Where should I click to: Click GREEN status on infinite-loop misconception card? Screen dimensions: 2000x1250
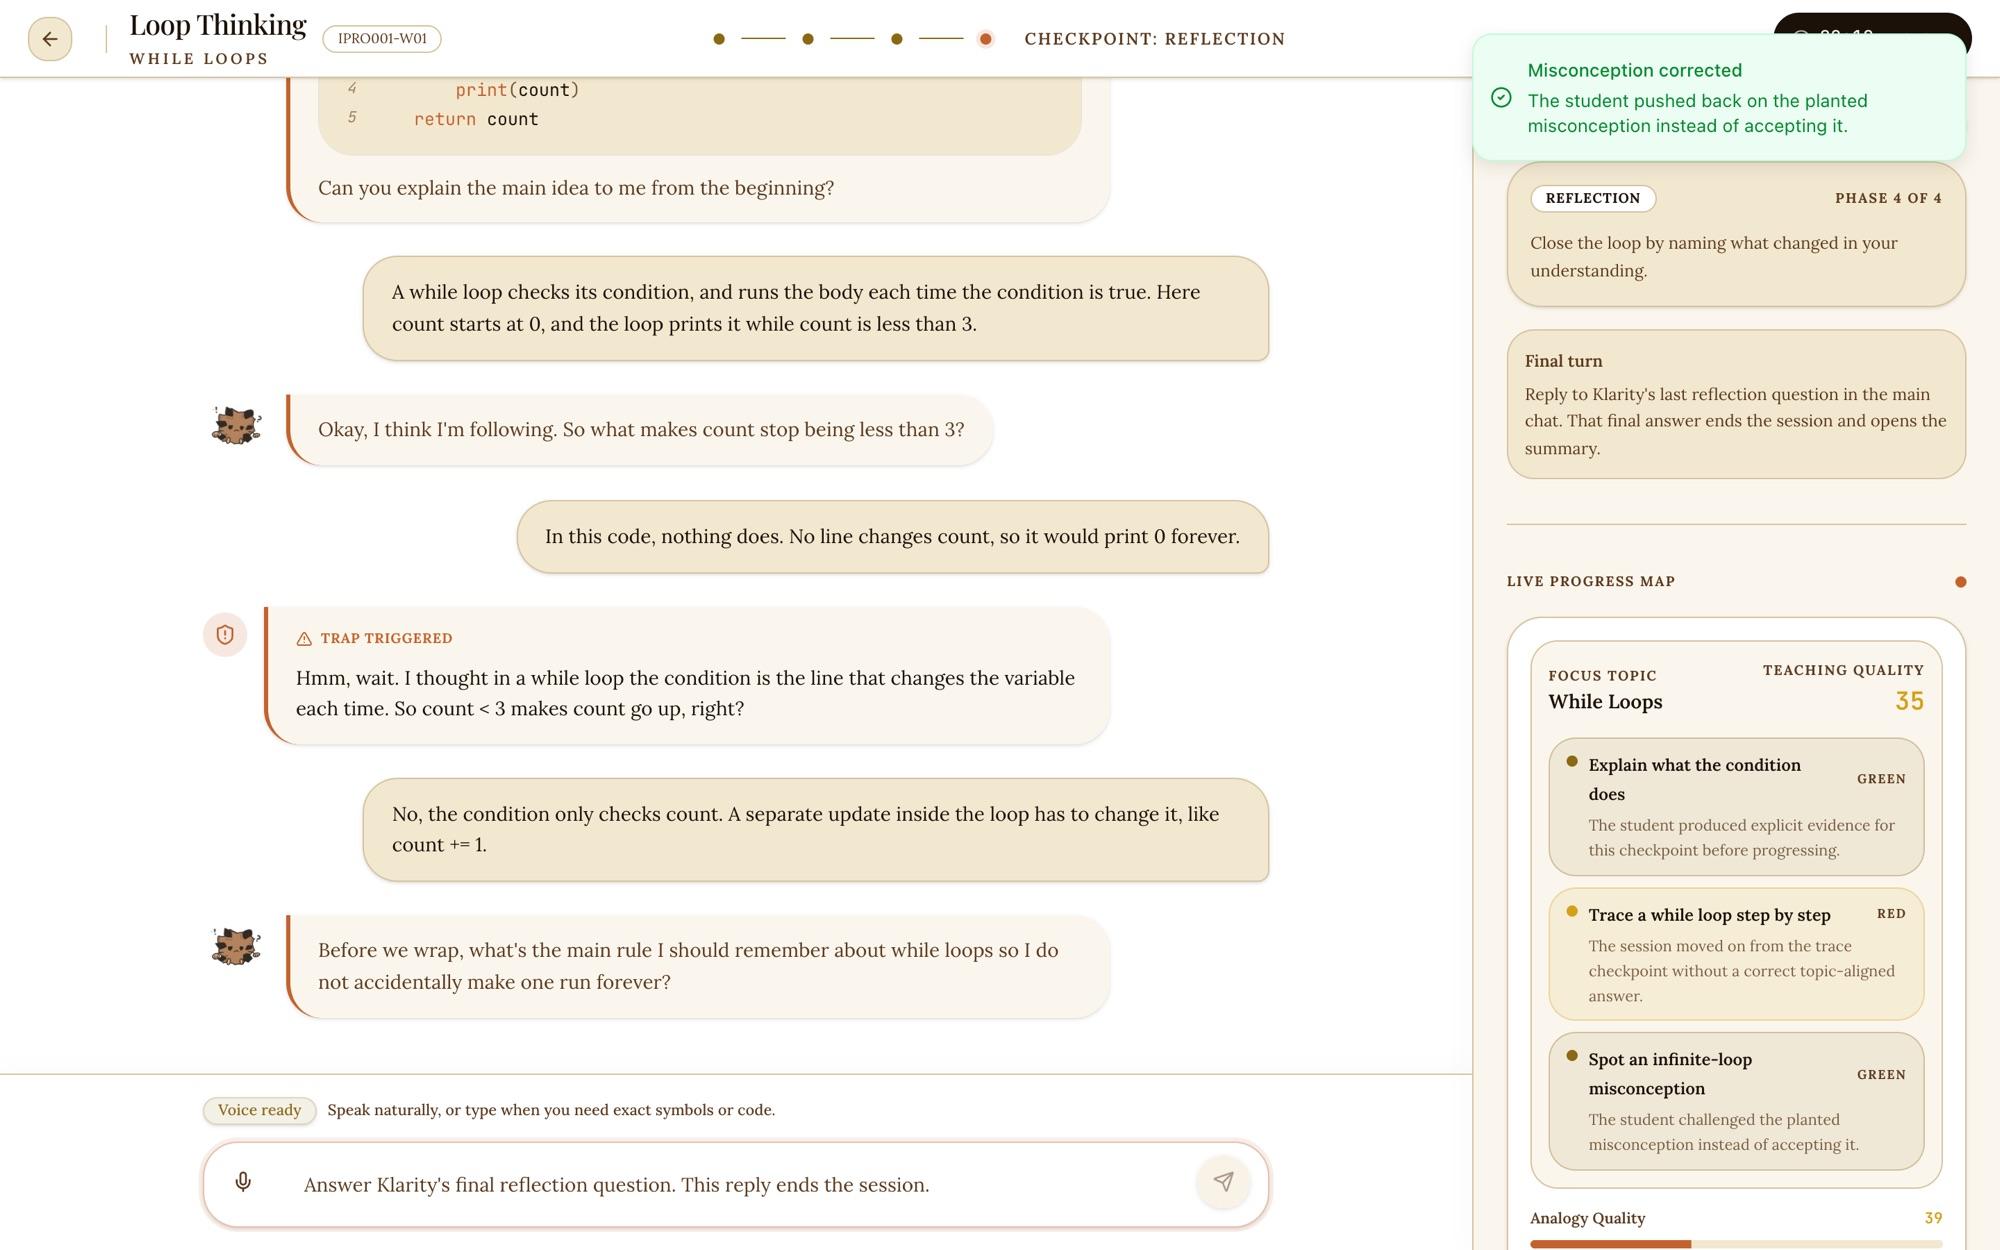click(x=1881, y=1075)
